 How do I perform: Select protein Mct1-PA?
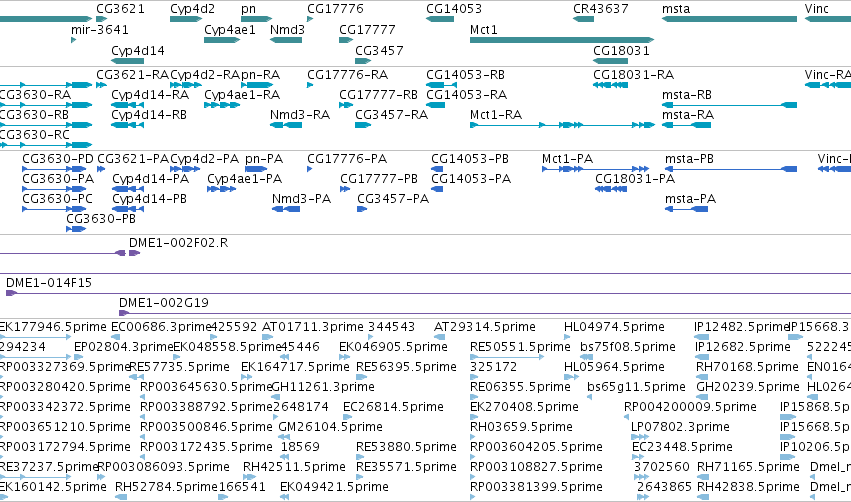(567, 158)
